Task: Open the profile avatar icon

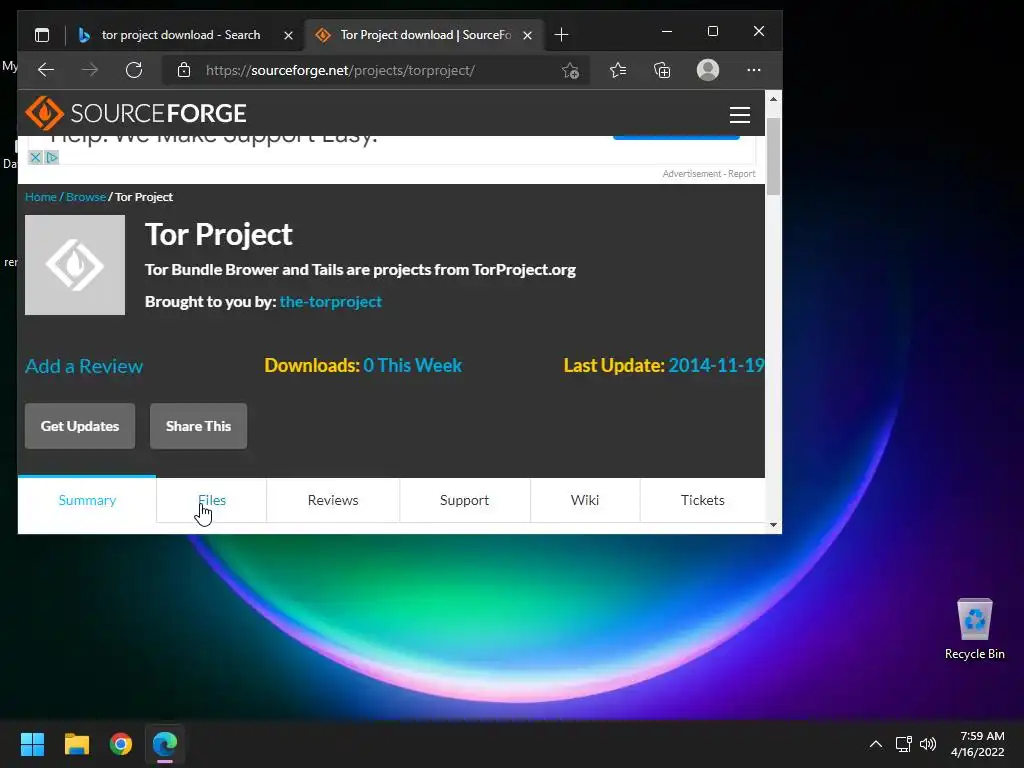Action: (708, 70)
